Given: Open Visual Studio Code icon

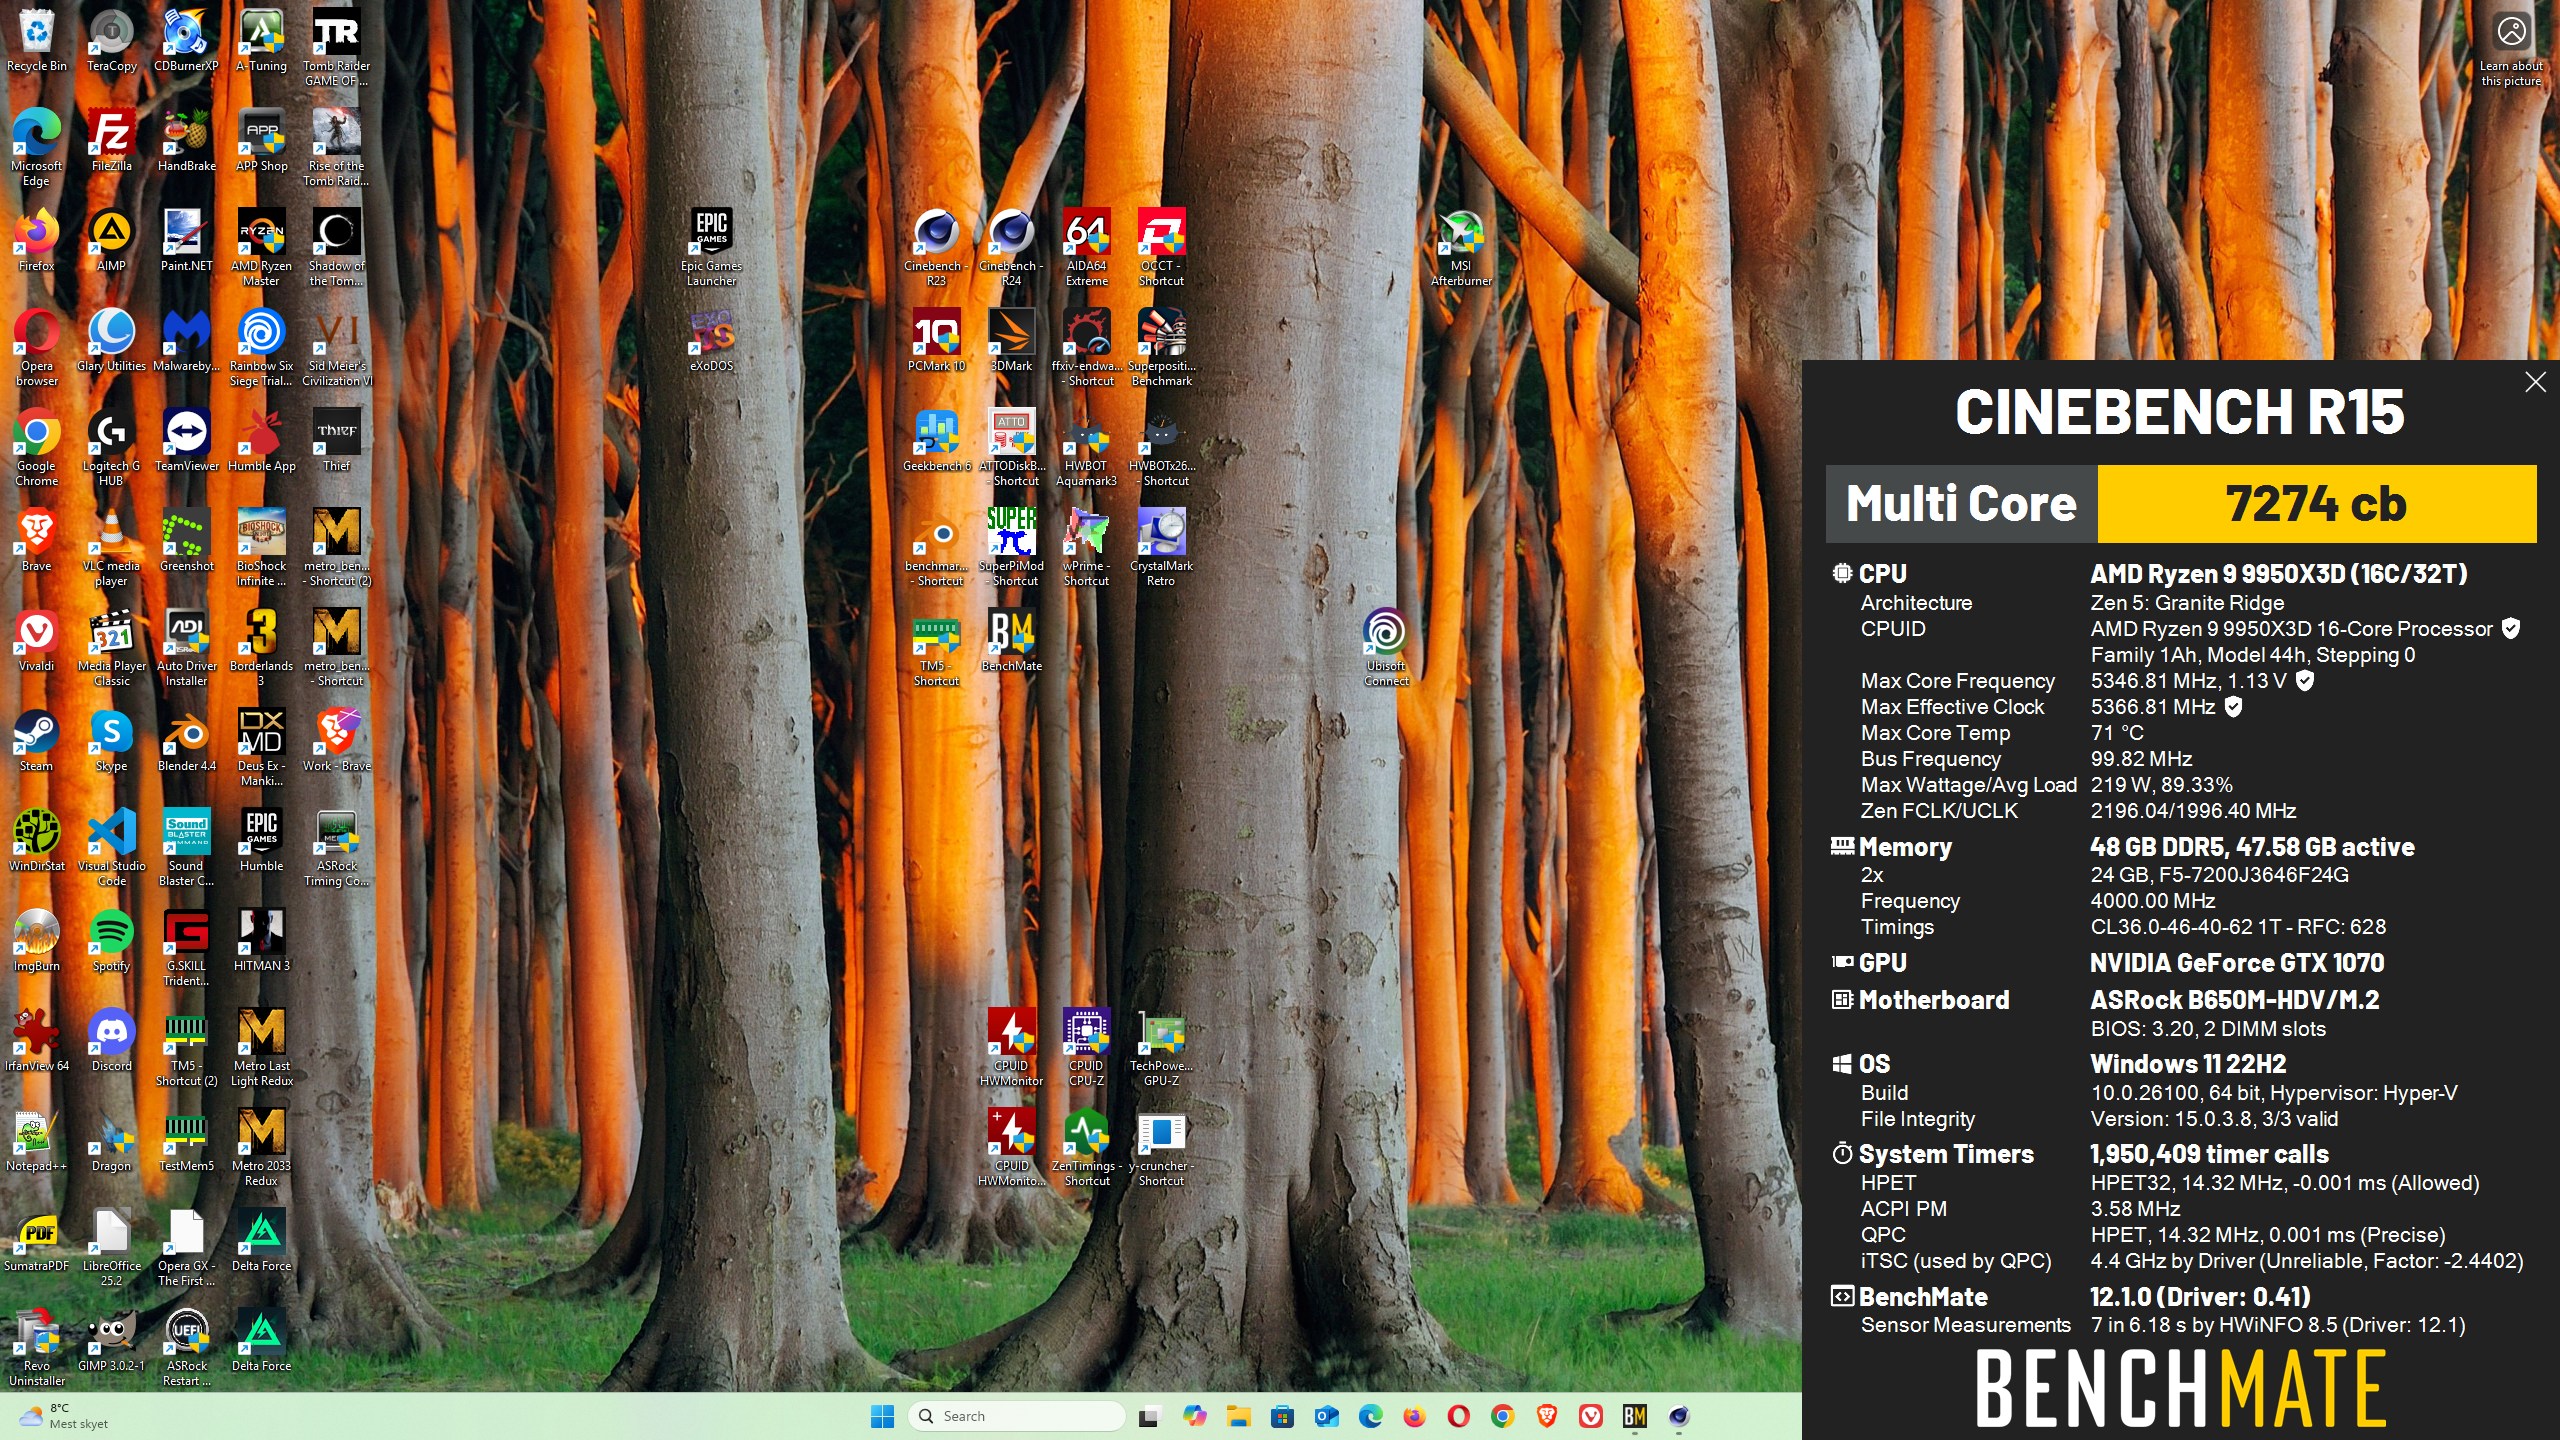Looking at the screenshot, I should pos(111,847).
